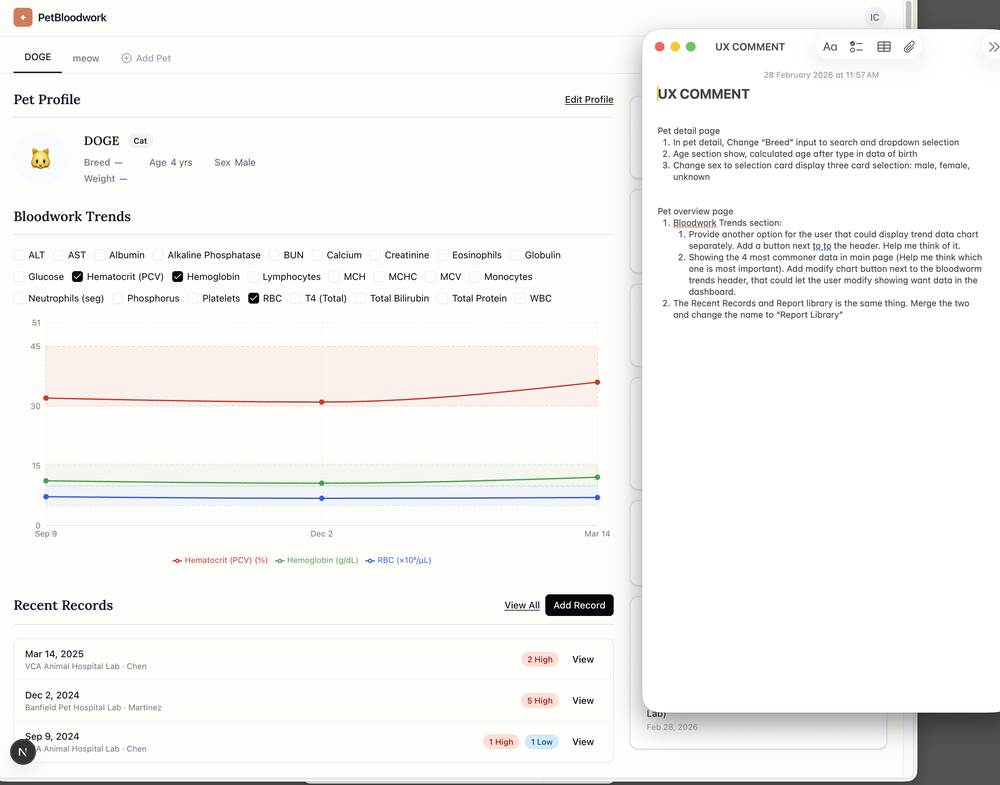Check the Creatinine checkbox
Screen dimensions: 1000x785
[x=375, y=255]
